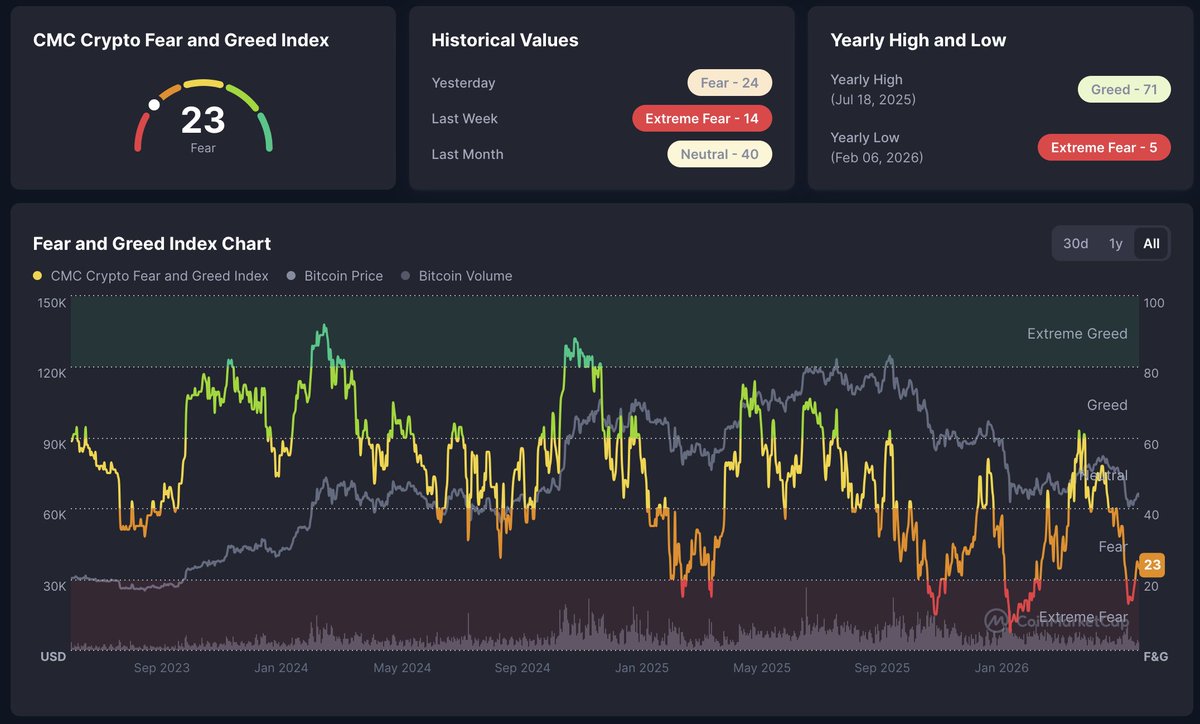Click the gauge value 23

pos(203,120)
